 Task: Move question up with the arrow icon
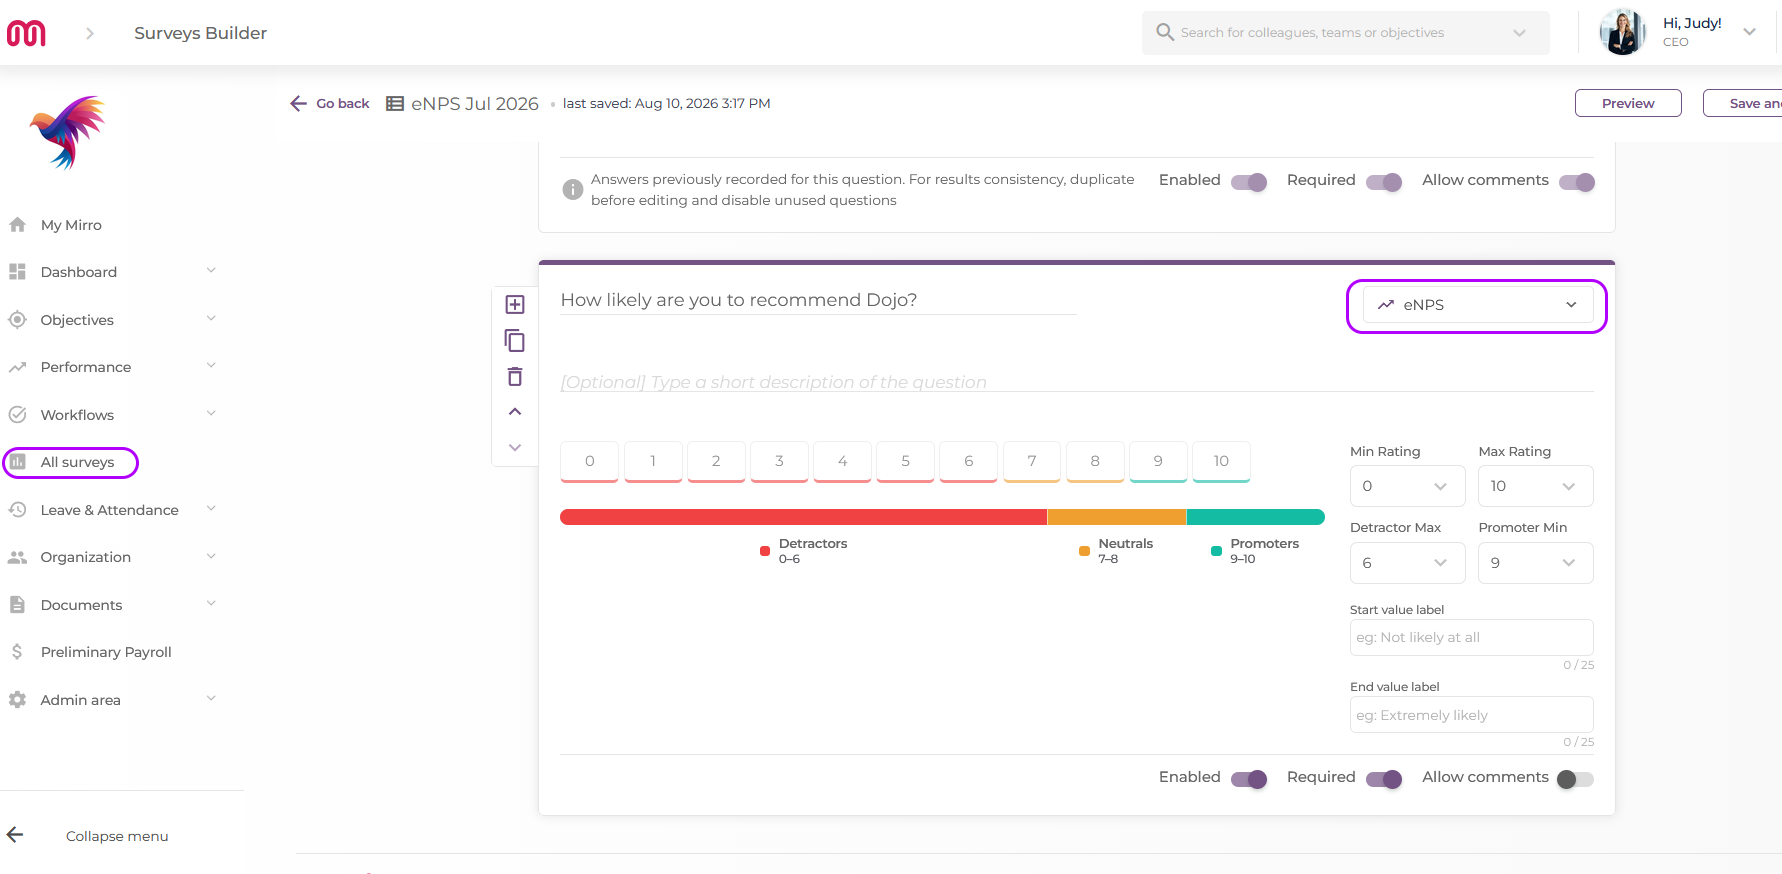[x=515, y=412]
